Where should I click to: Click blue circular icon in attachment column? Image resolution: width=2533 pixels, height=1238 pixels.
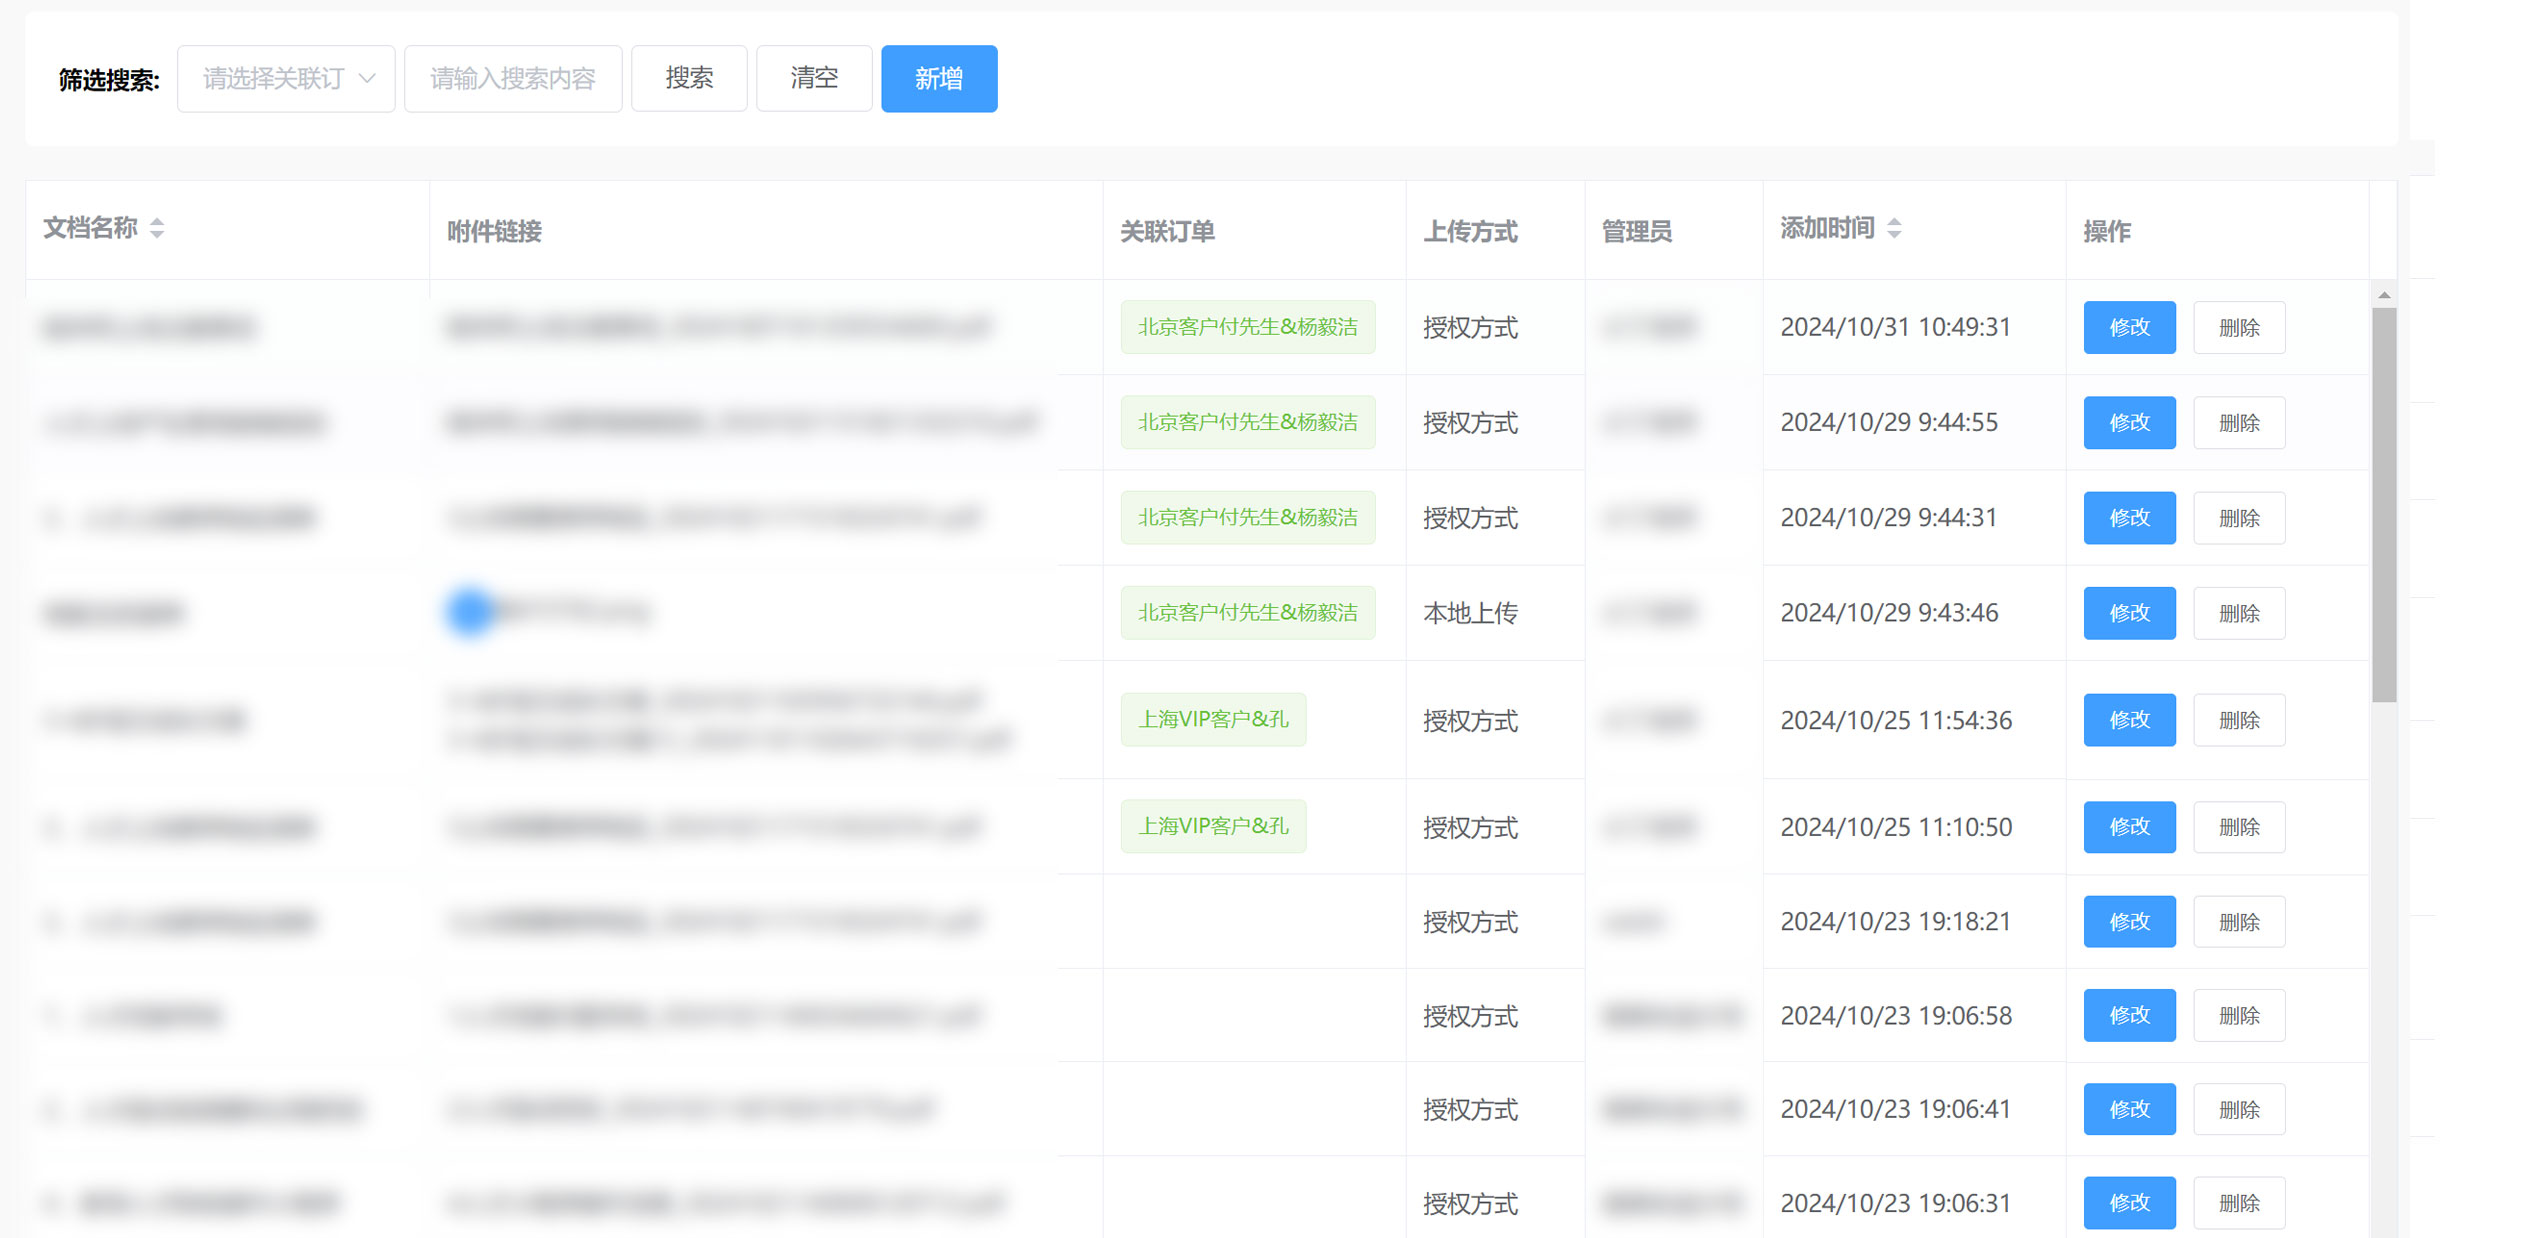point(470,611)
